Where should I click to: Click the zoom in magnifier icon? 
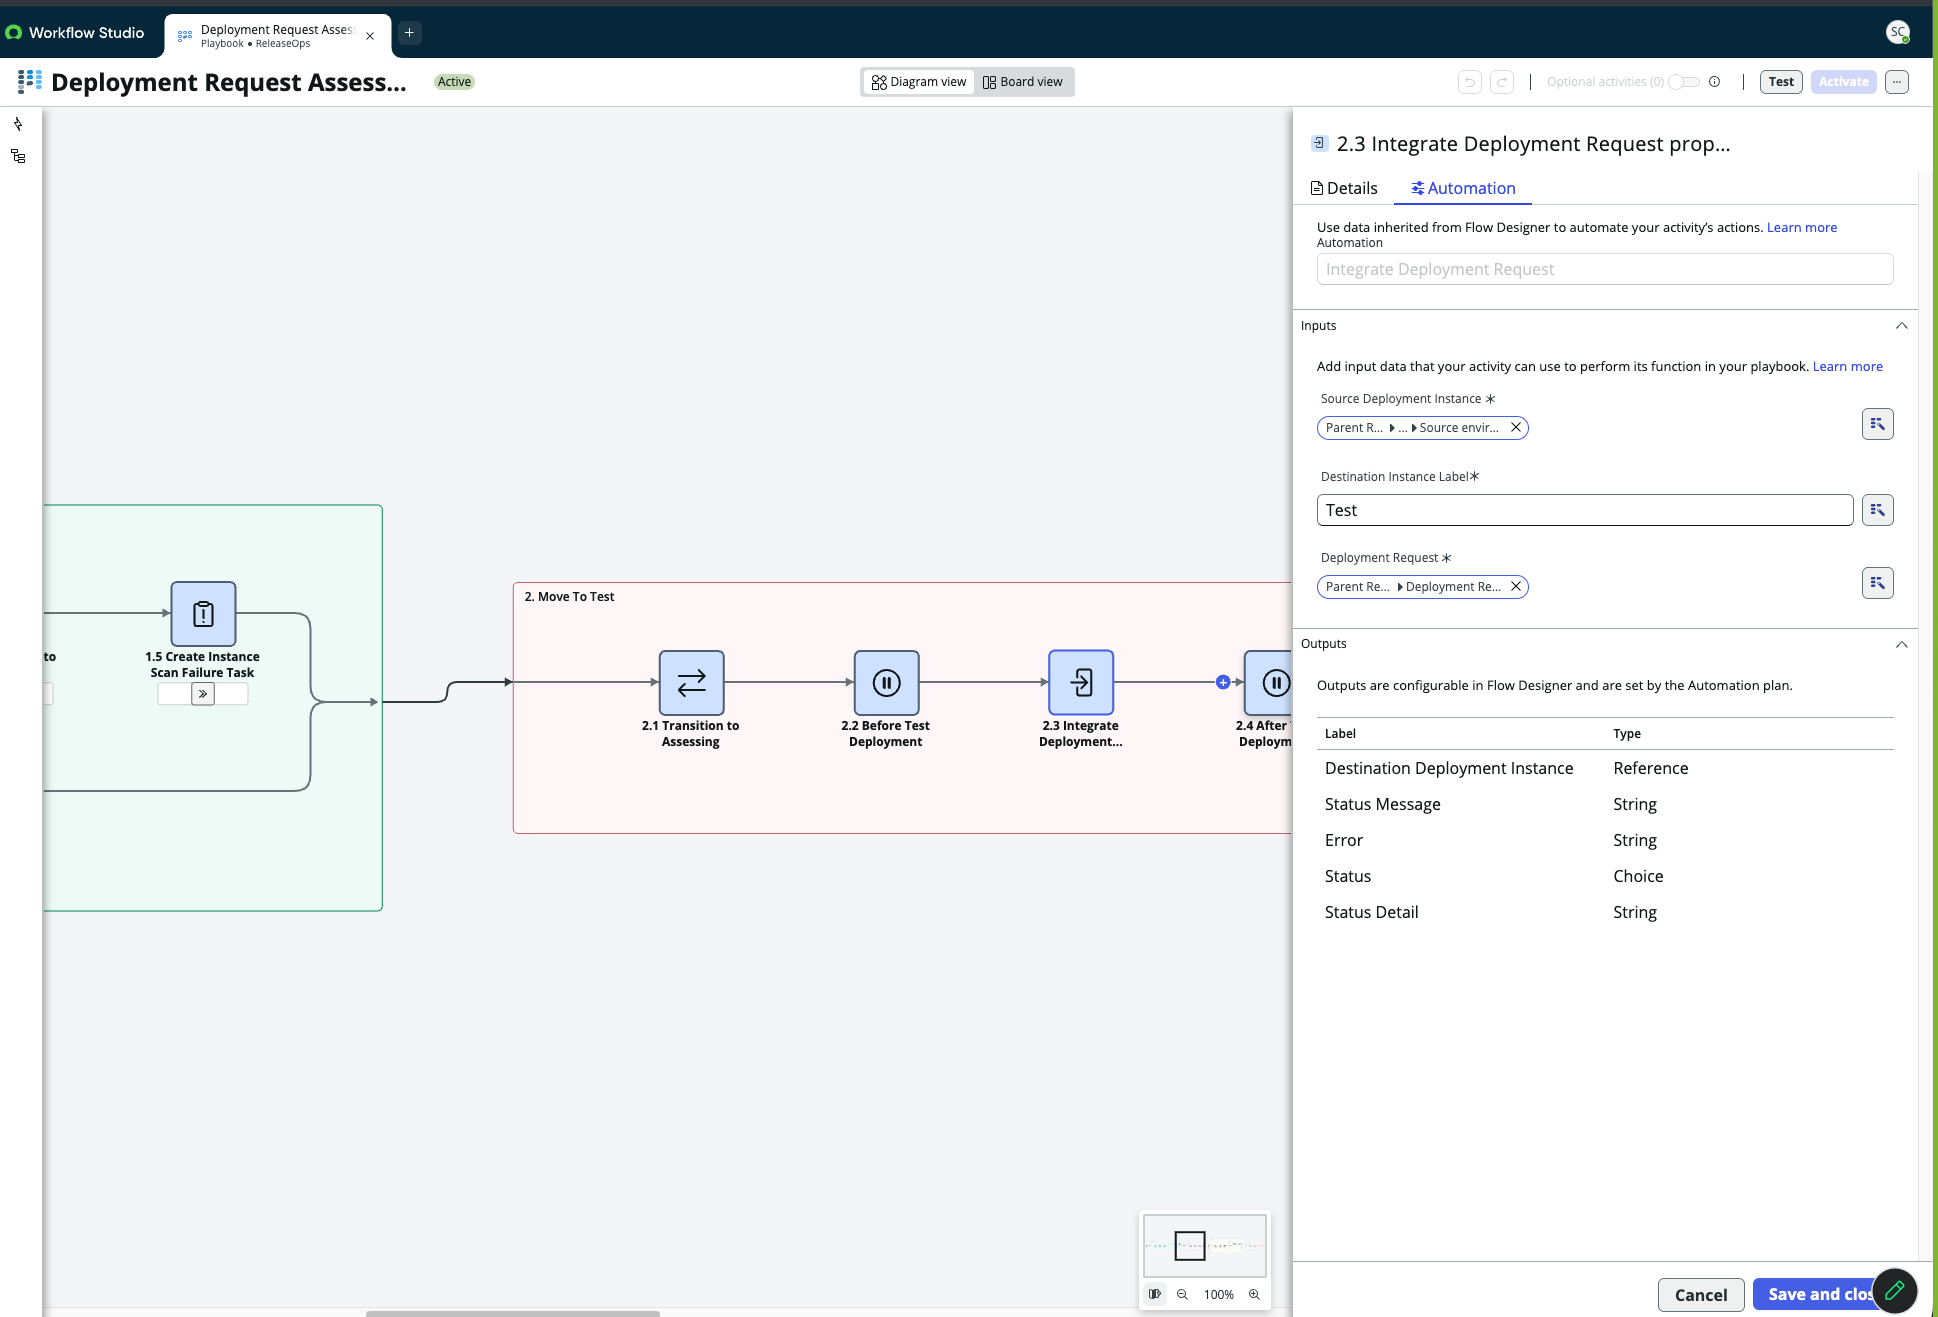(x=1254, y=1294)
